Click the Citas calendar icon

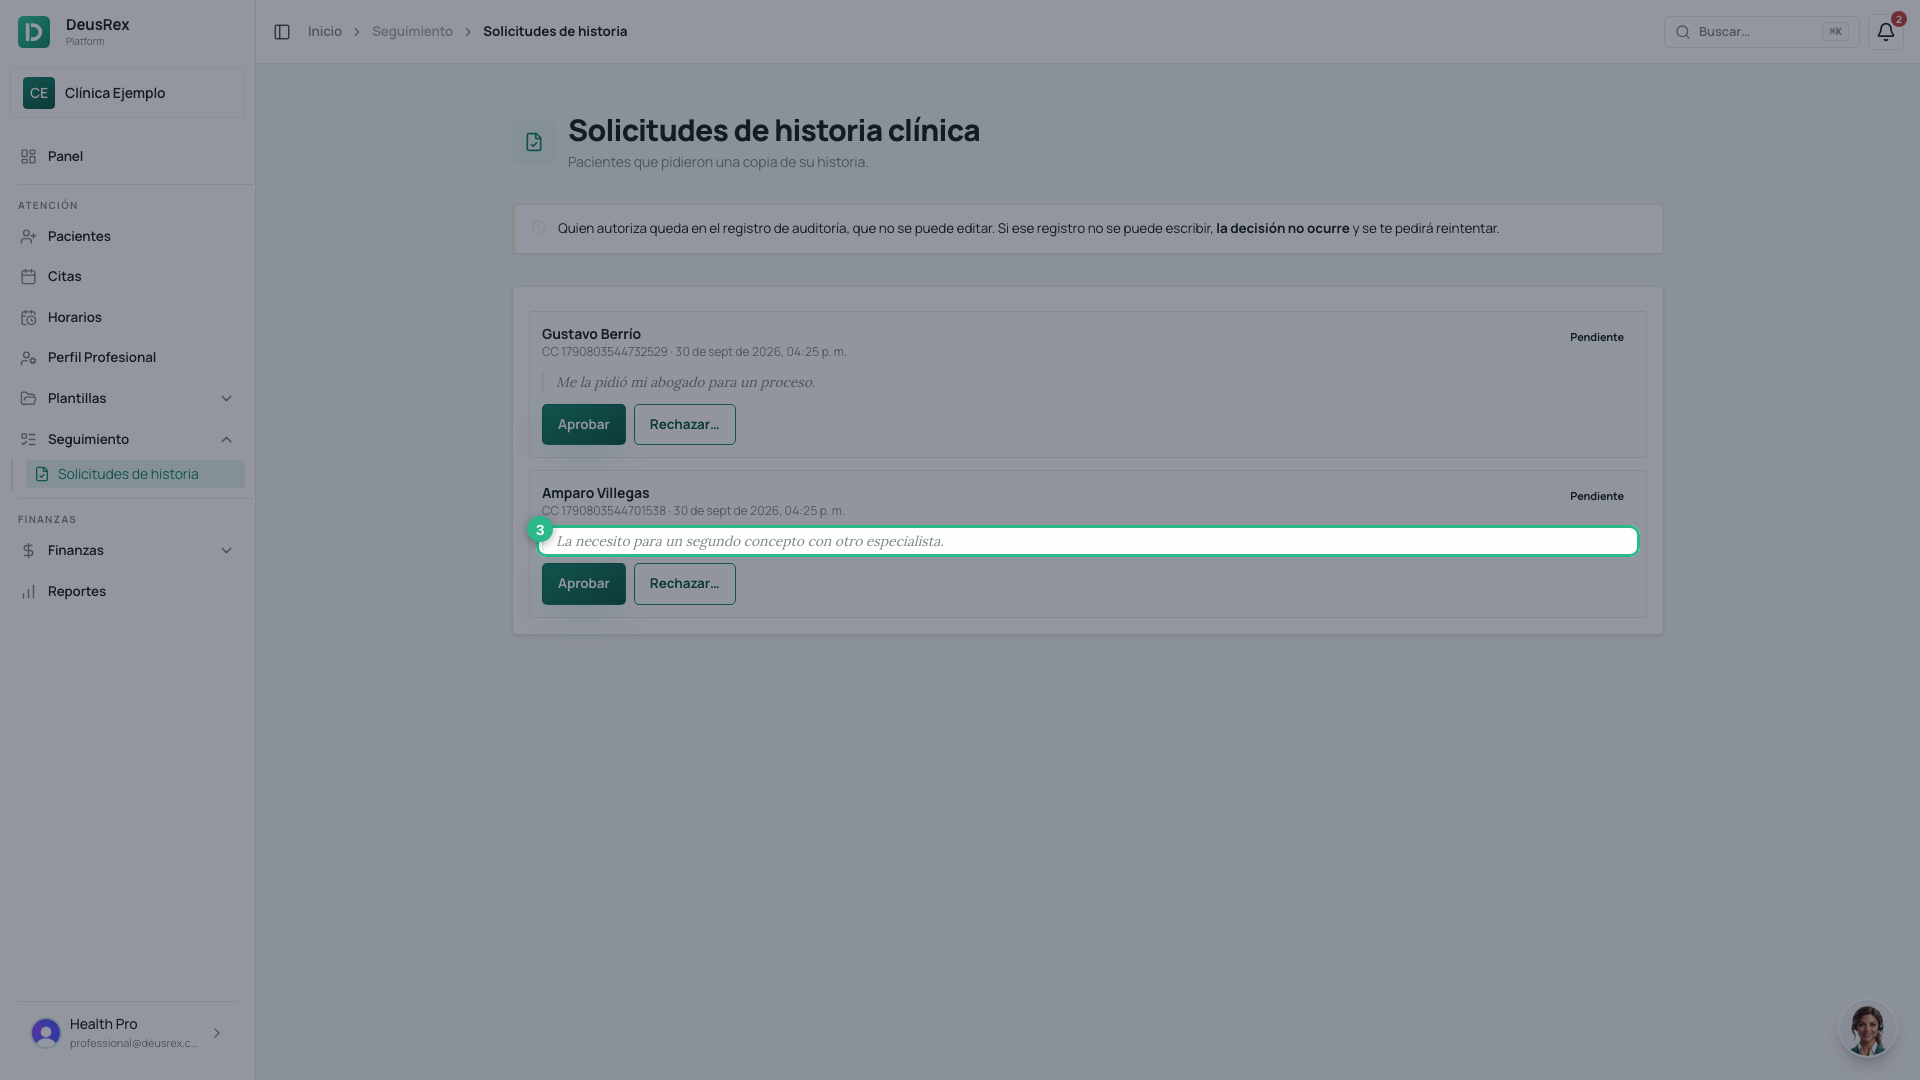tap(28, 277)
